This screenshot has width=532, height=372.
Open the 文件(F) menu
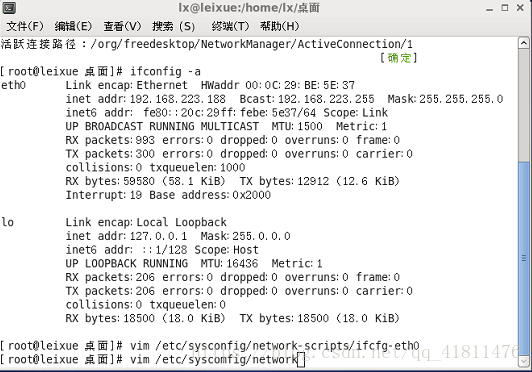tap(25, 26)
